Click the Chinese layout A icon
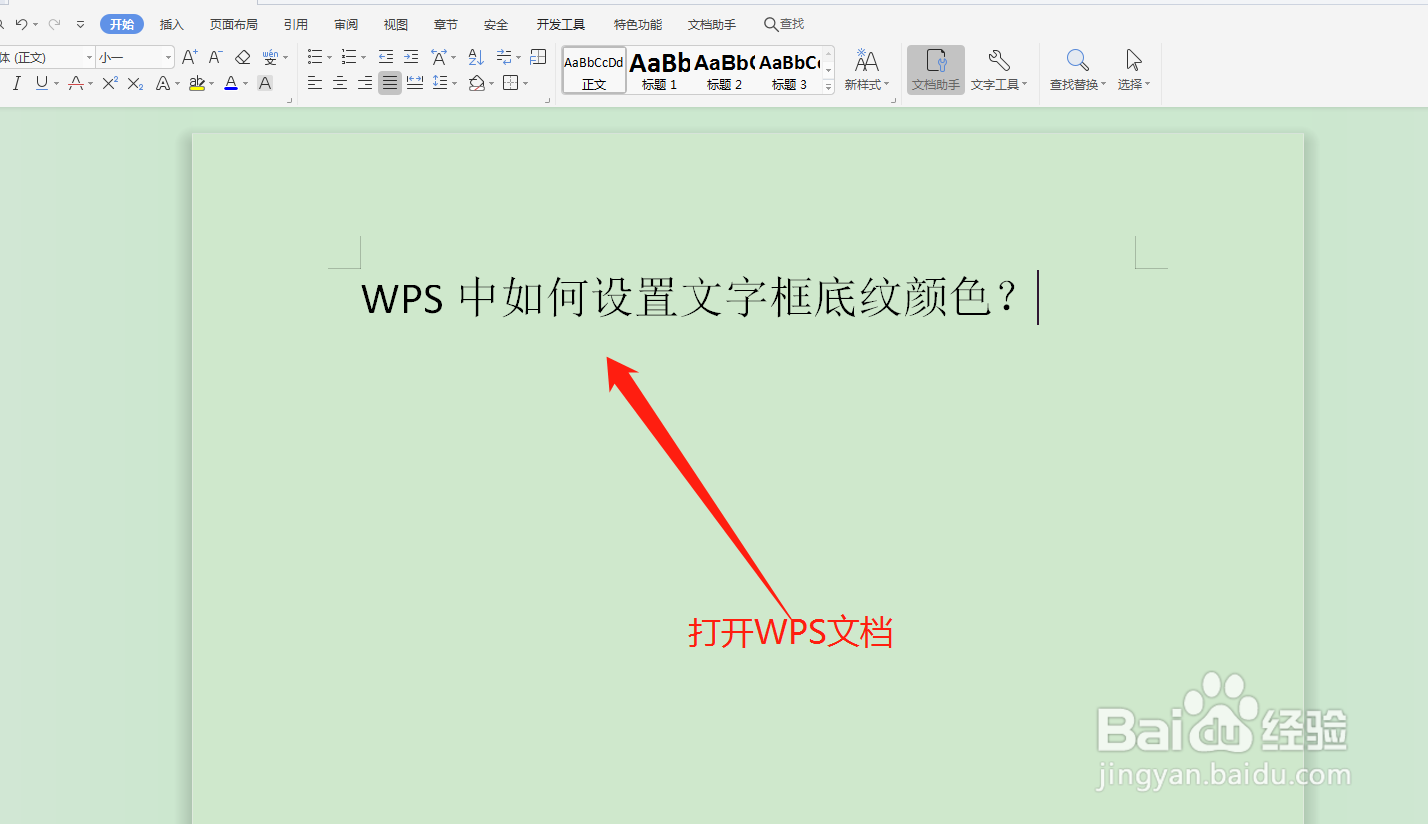The width and height of the screenshot is (1428, 824). coord(438,57)
